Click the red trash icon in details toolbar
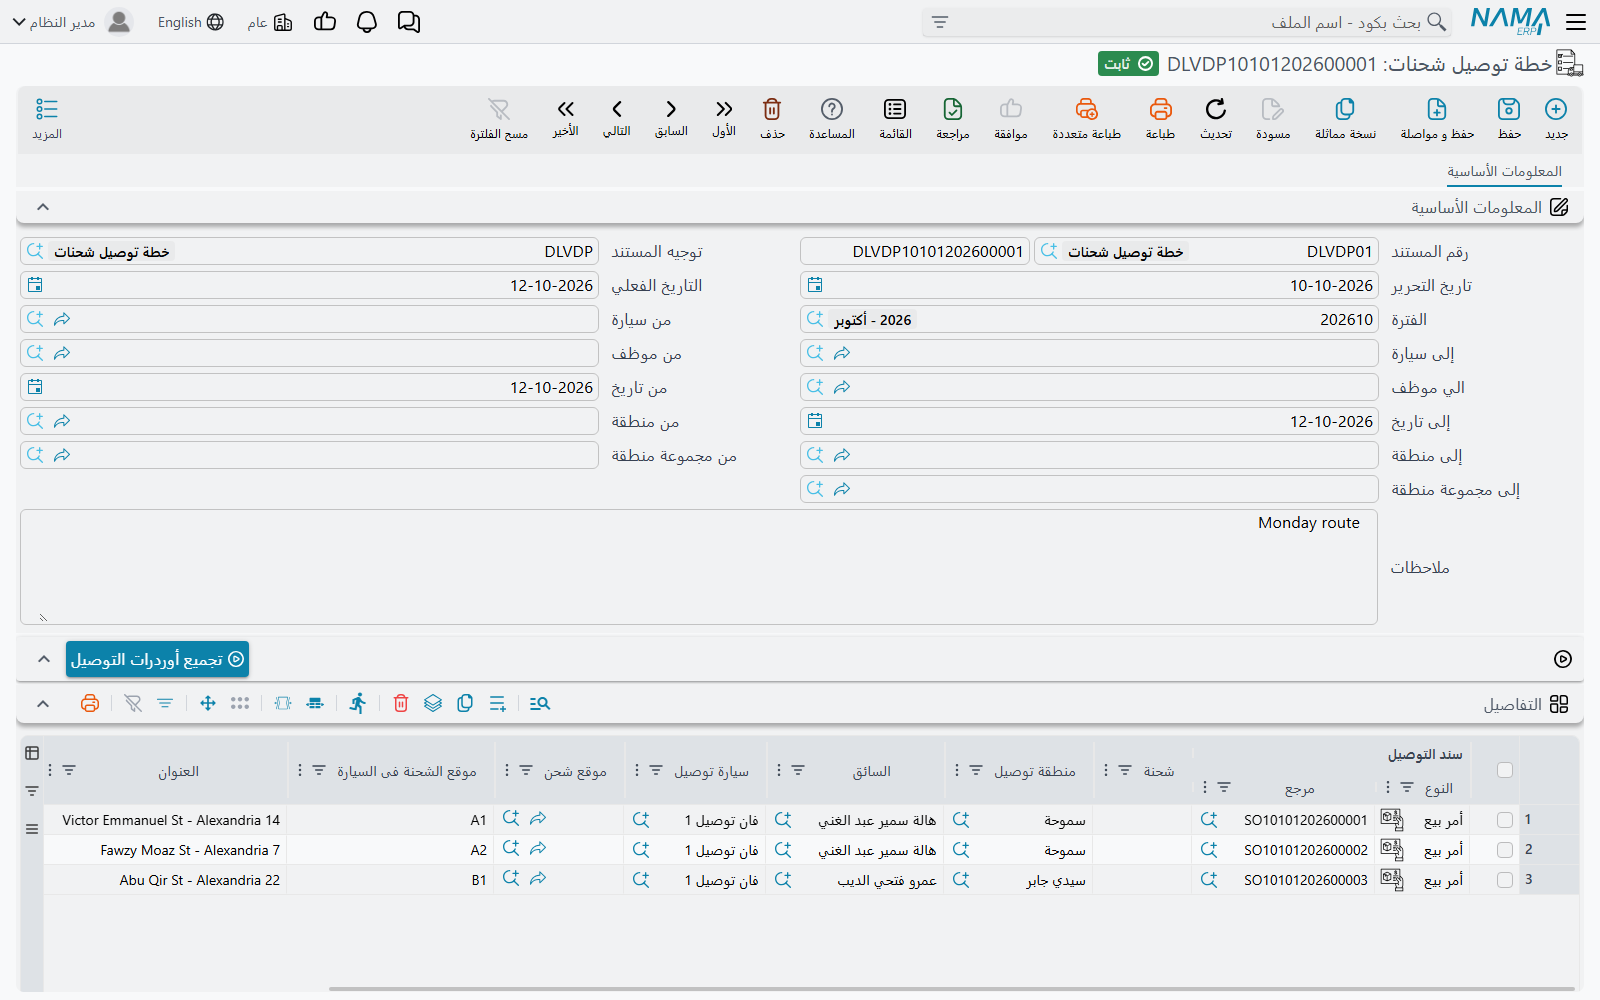Image resolution: width=1600 pixels, height=1000 pixels. [401, 704]
